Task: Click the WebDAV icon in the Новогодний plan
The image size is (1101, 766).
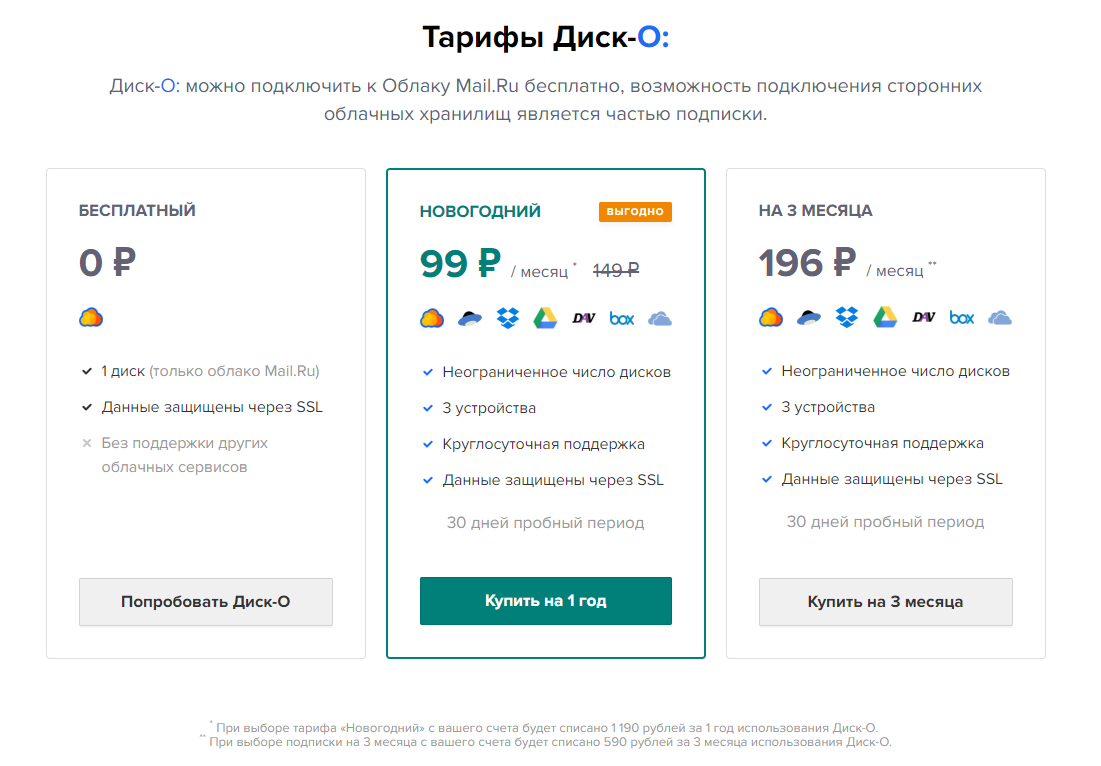Action: [584, 319]
